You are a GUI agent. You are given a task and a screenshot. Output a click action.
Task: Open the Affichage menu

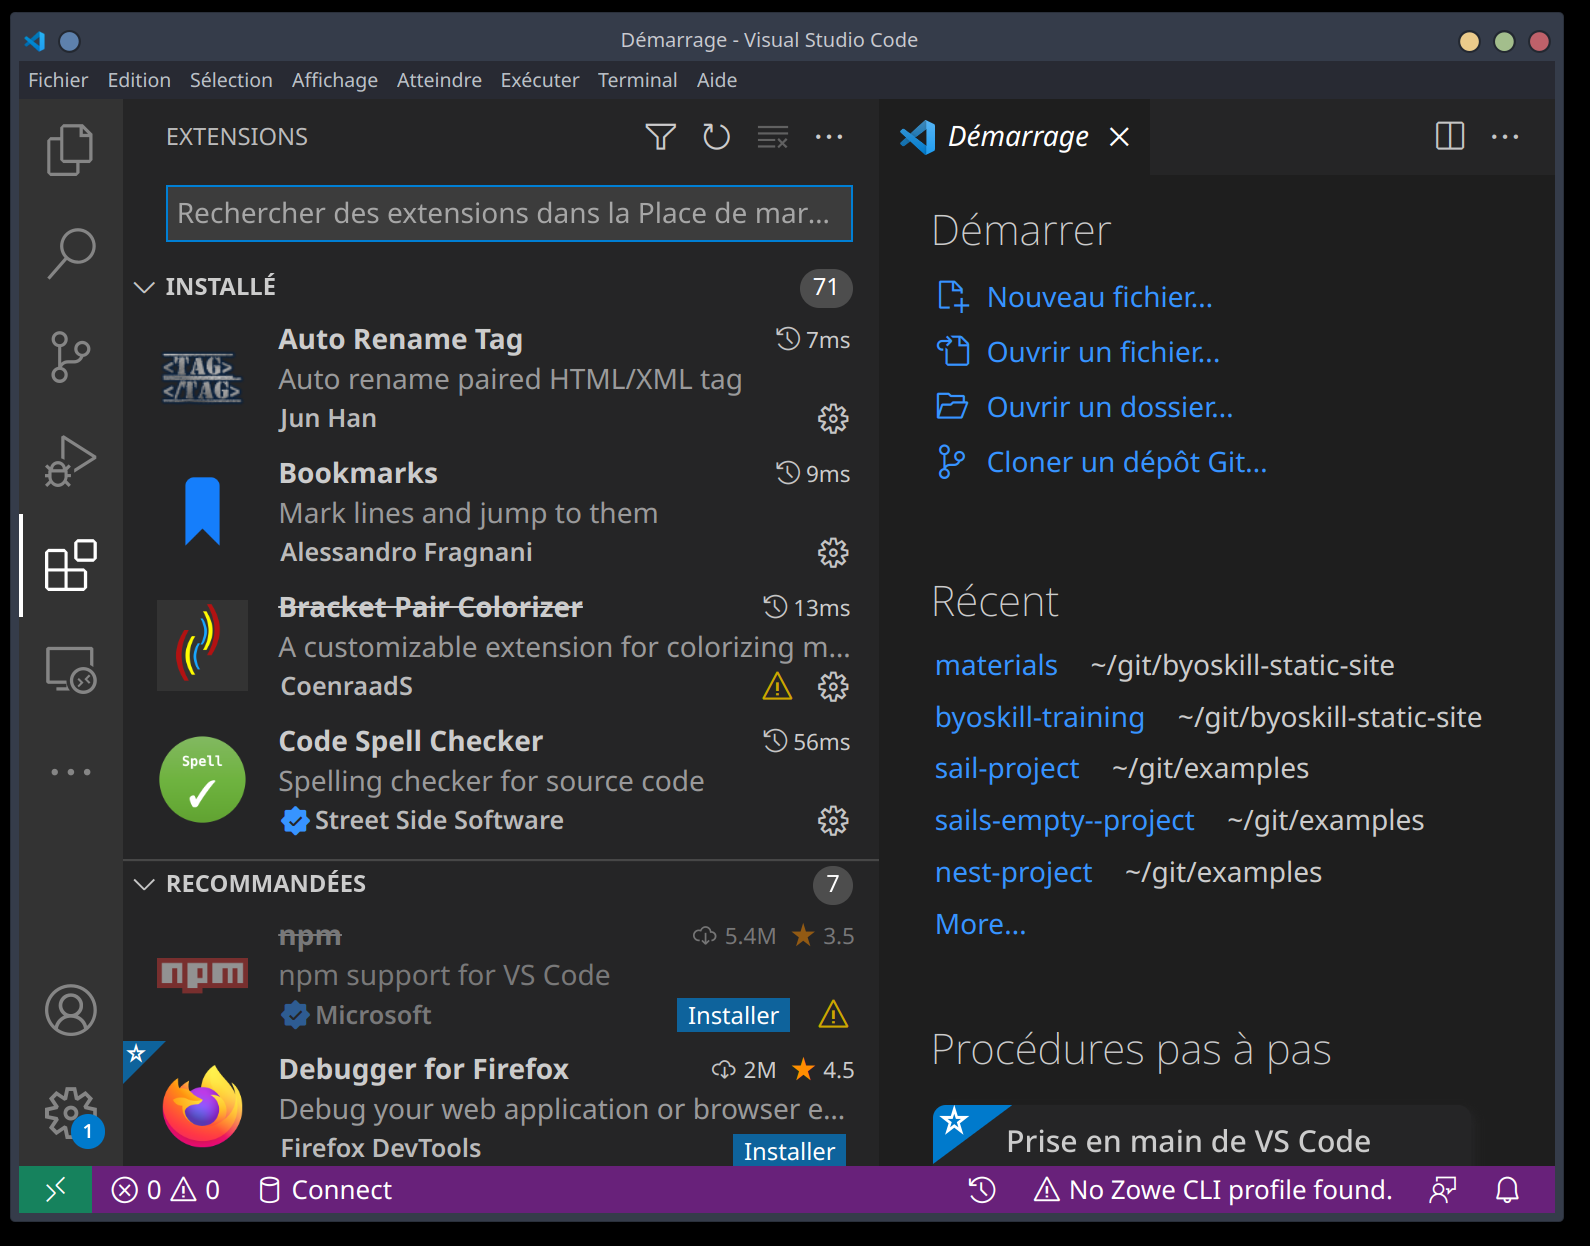point(335,80)
